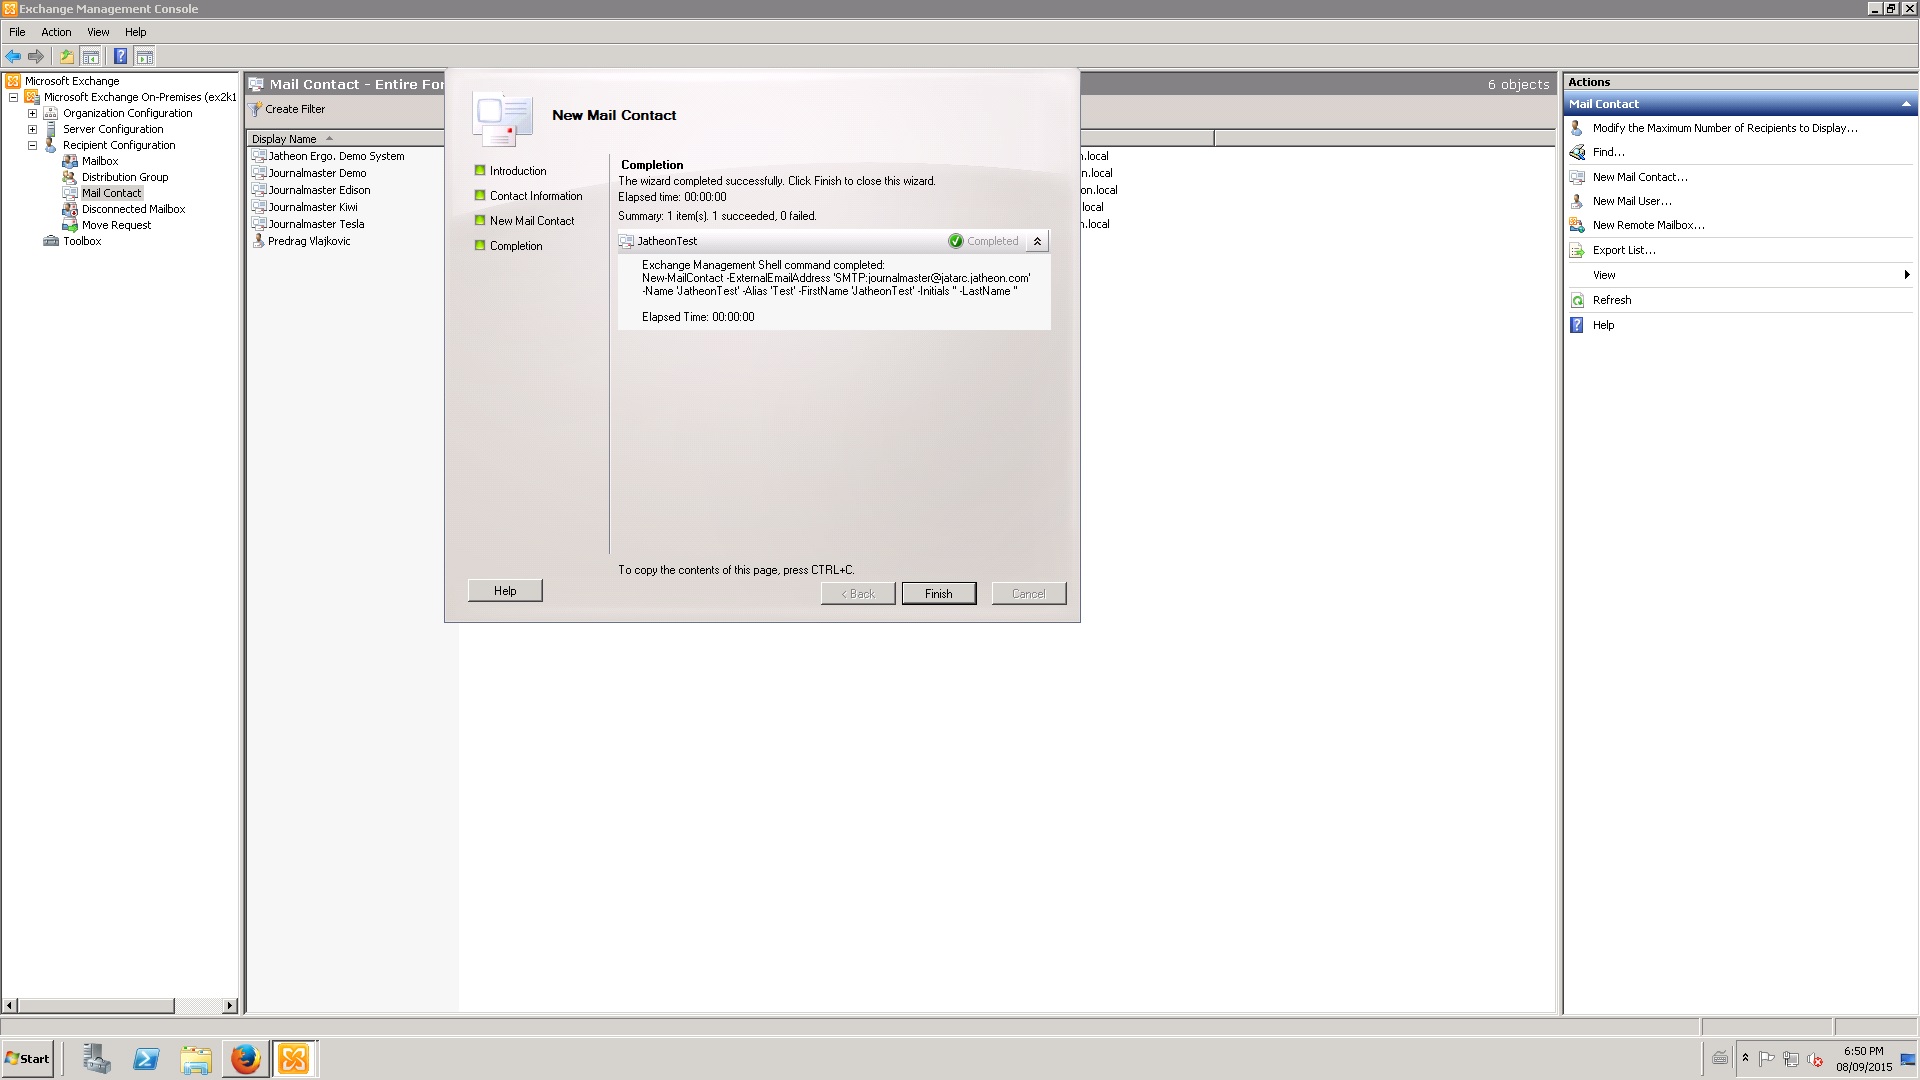Click the blue Help toolbar icon
Image resolution: width=1920 pixels, height=1080 pixels.
[120, 56]
